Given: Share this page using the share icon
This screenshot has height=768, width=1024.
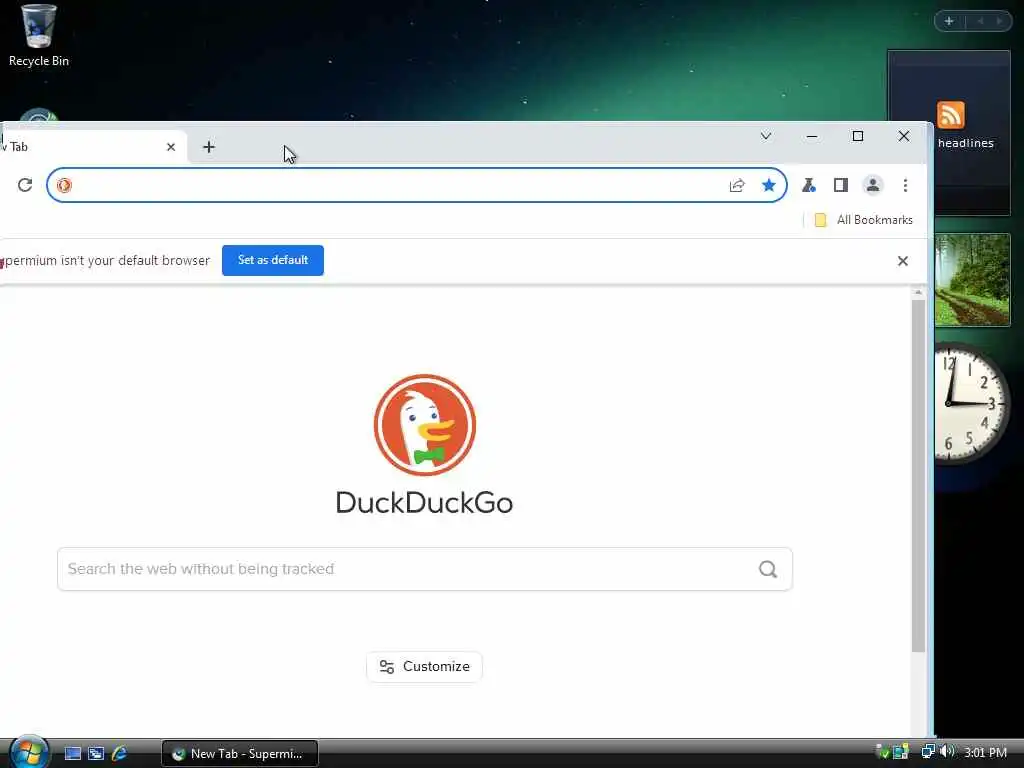Looking at the screenshot, I should pyautogui.click(x=737, y=185).
